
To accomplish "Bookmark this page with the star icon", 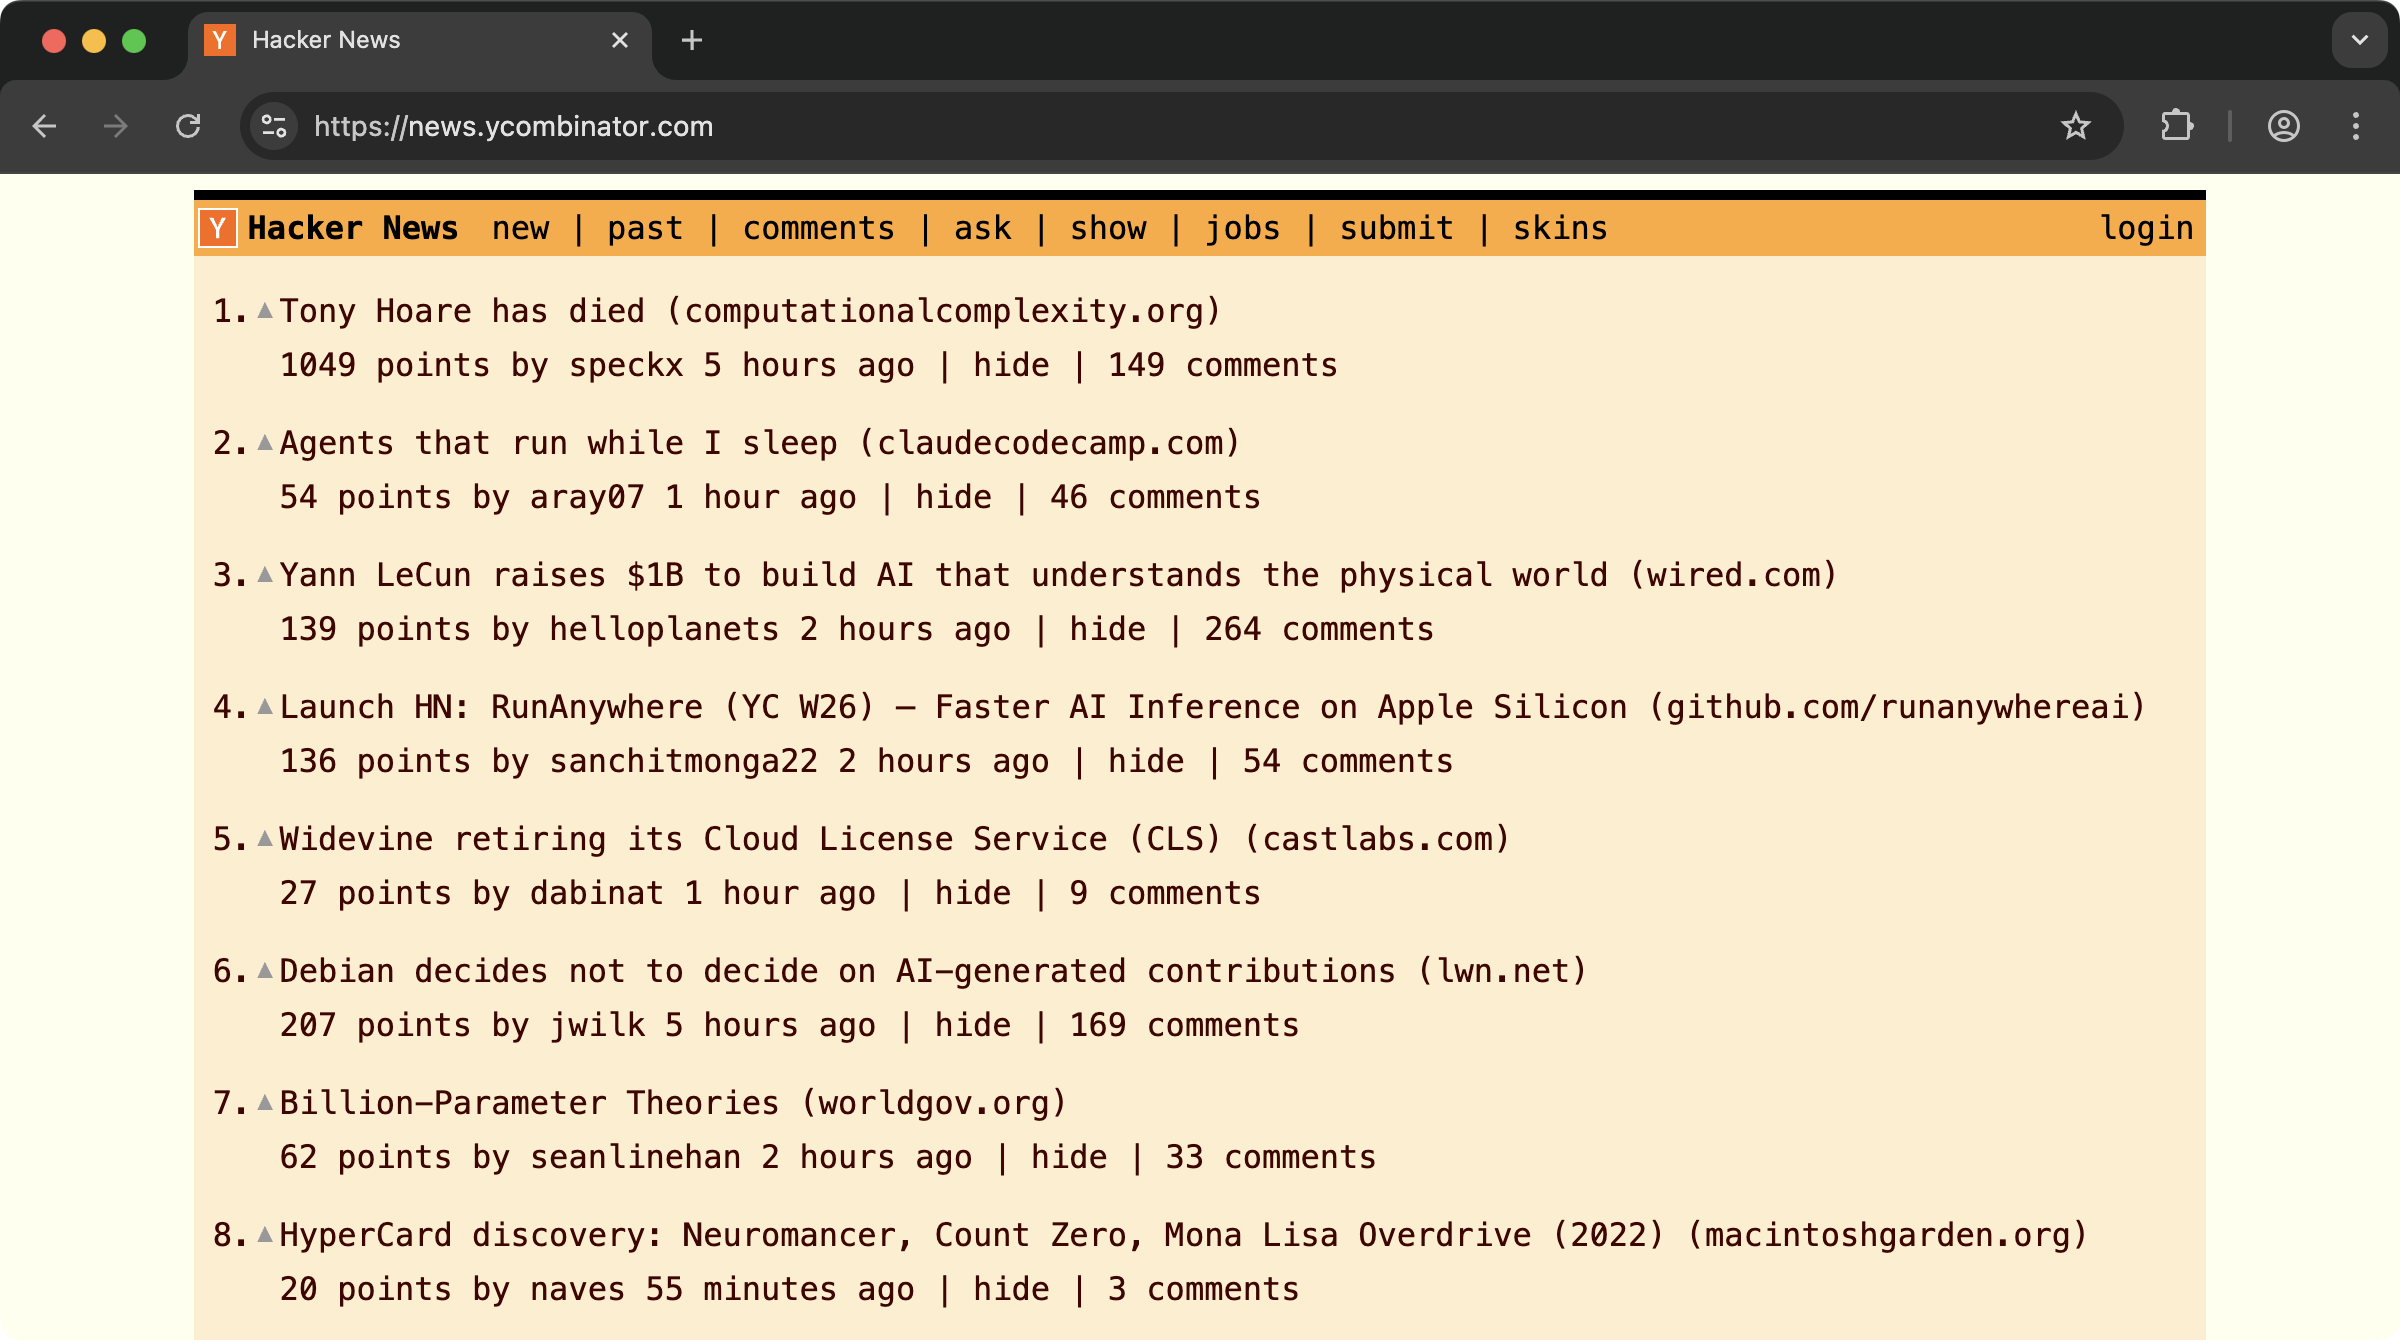I will coord(2075,126).
